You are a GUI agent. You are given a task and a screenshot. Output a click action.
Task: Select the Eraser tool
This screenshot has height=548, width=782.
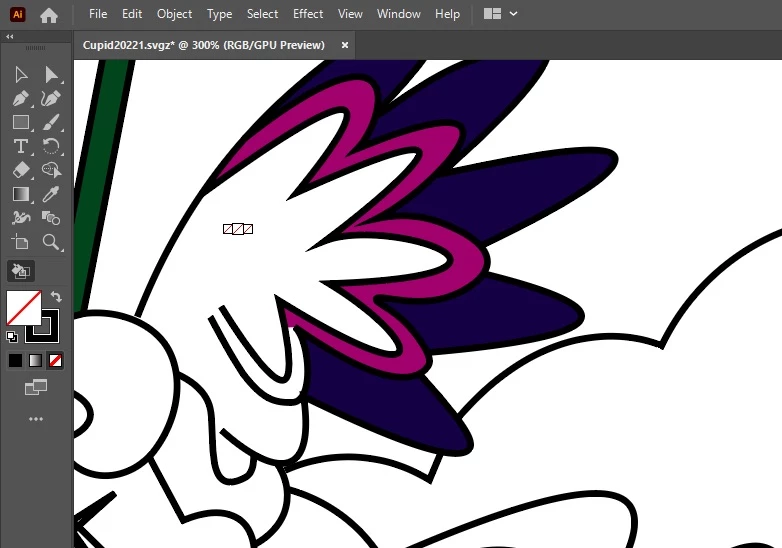[x=21, y=170]
